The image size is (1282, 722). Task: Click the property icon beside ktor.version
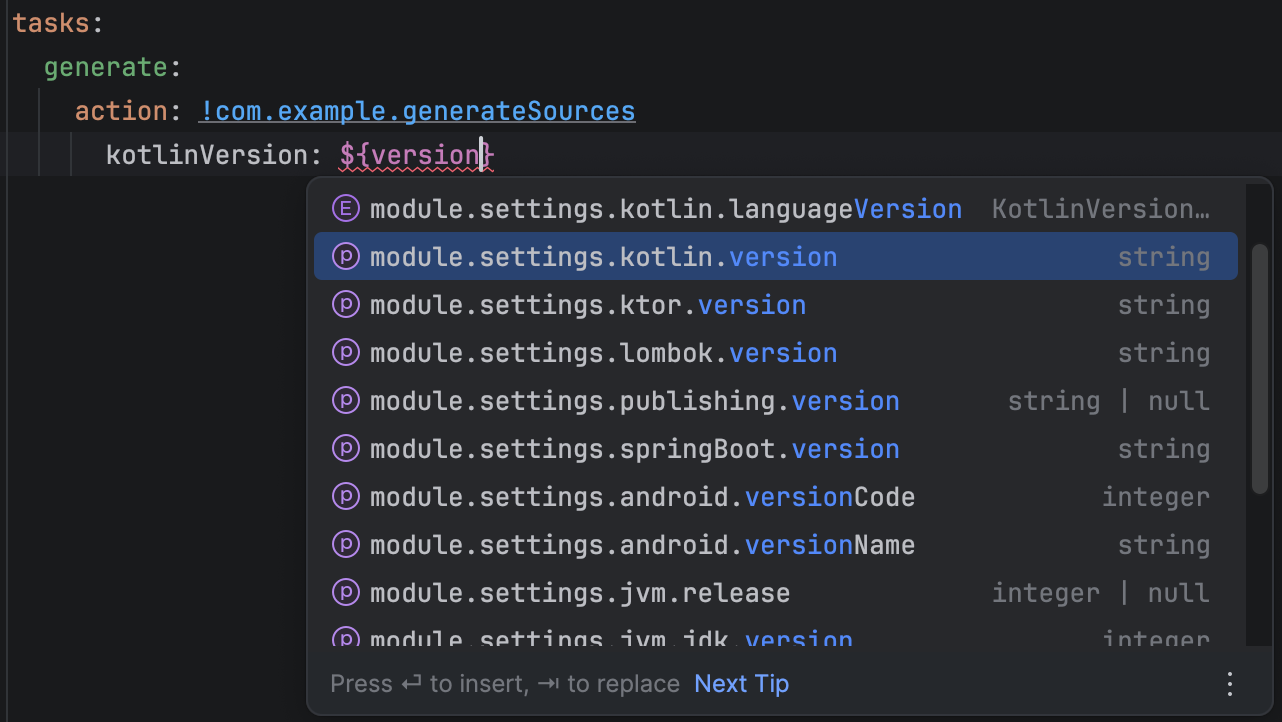click(345, 305)
